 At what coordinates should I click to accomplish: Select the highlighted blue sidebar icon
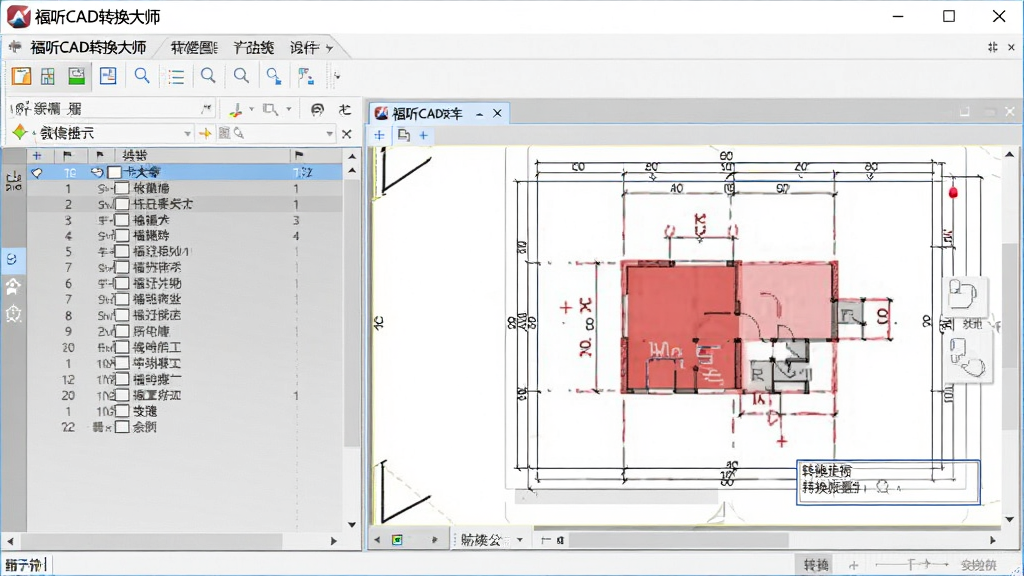coord(12,259)
